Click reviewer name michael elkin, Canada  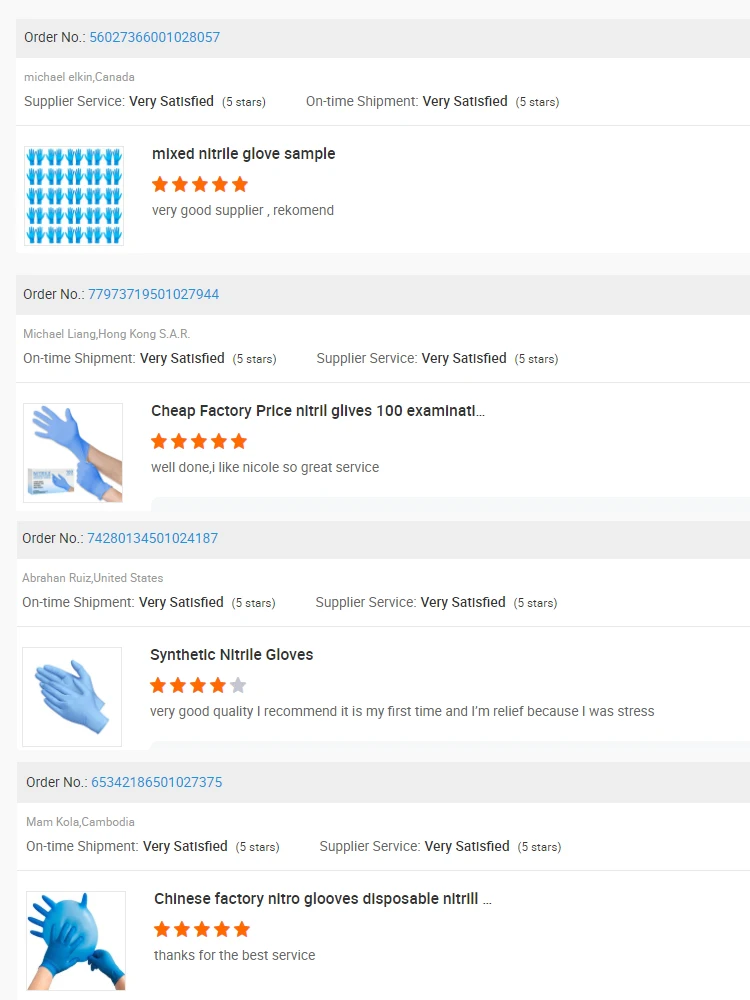pos(79,77)
